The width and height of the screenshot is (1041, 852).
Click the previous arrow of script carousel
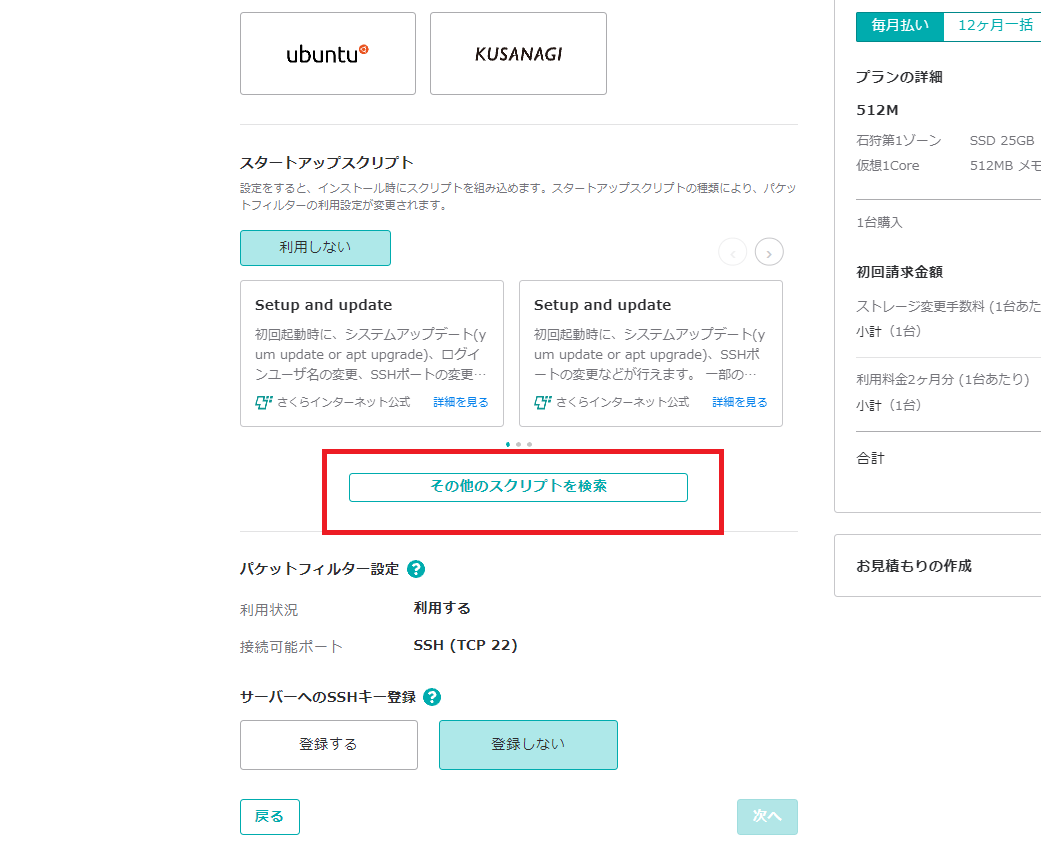click(x=732, y=252)
